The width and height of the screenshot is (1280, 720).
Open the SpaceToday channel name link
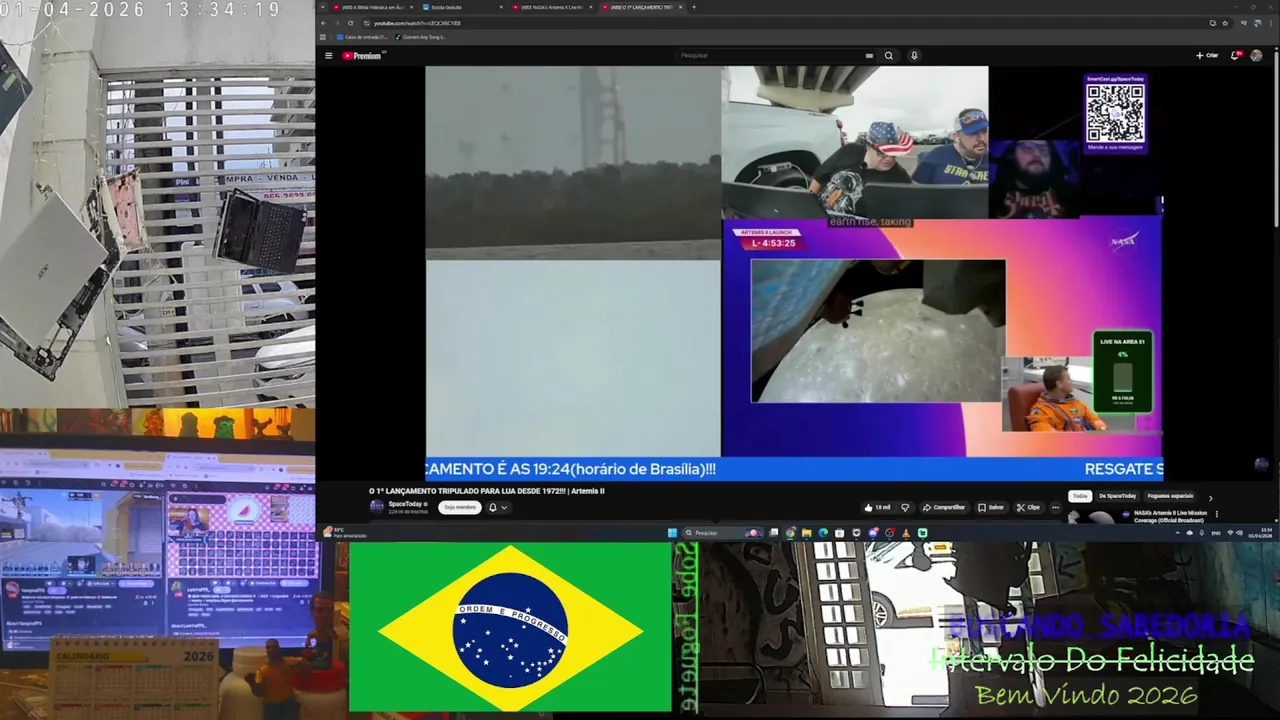pyautogui.click(x=406, y=504)
